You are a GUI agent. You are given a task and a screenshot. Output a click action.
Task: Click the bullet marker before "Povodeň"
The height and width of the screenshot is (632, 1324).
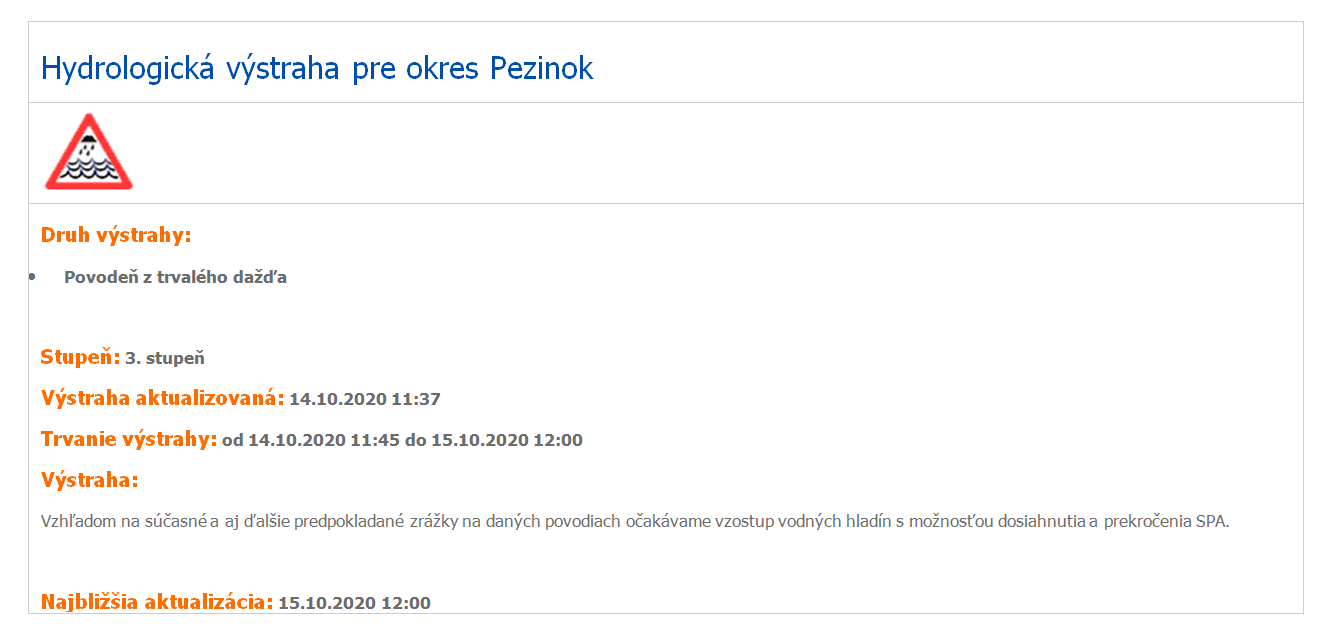click(x=33, y=276)
